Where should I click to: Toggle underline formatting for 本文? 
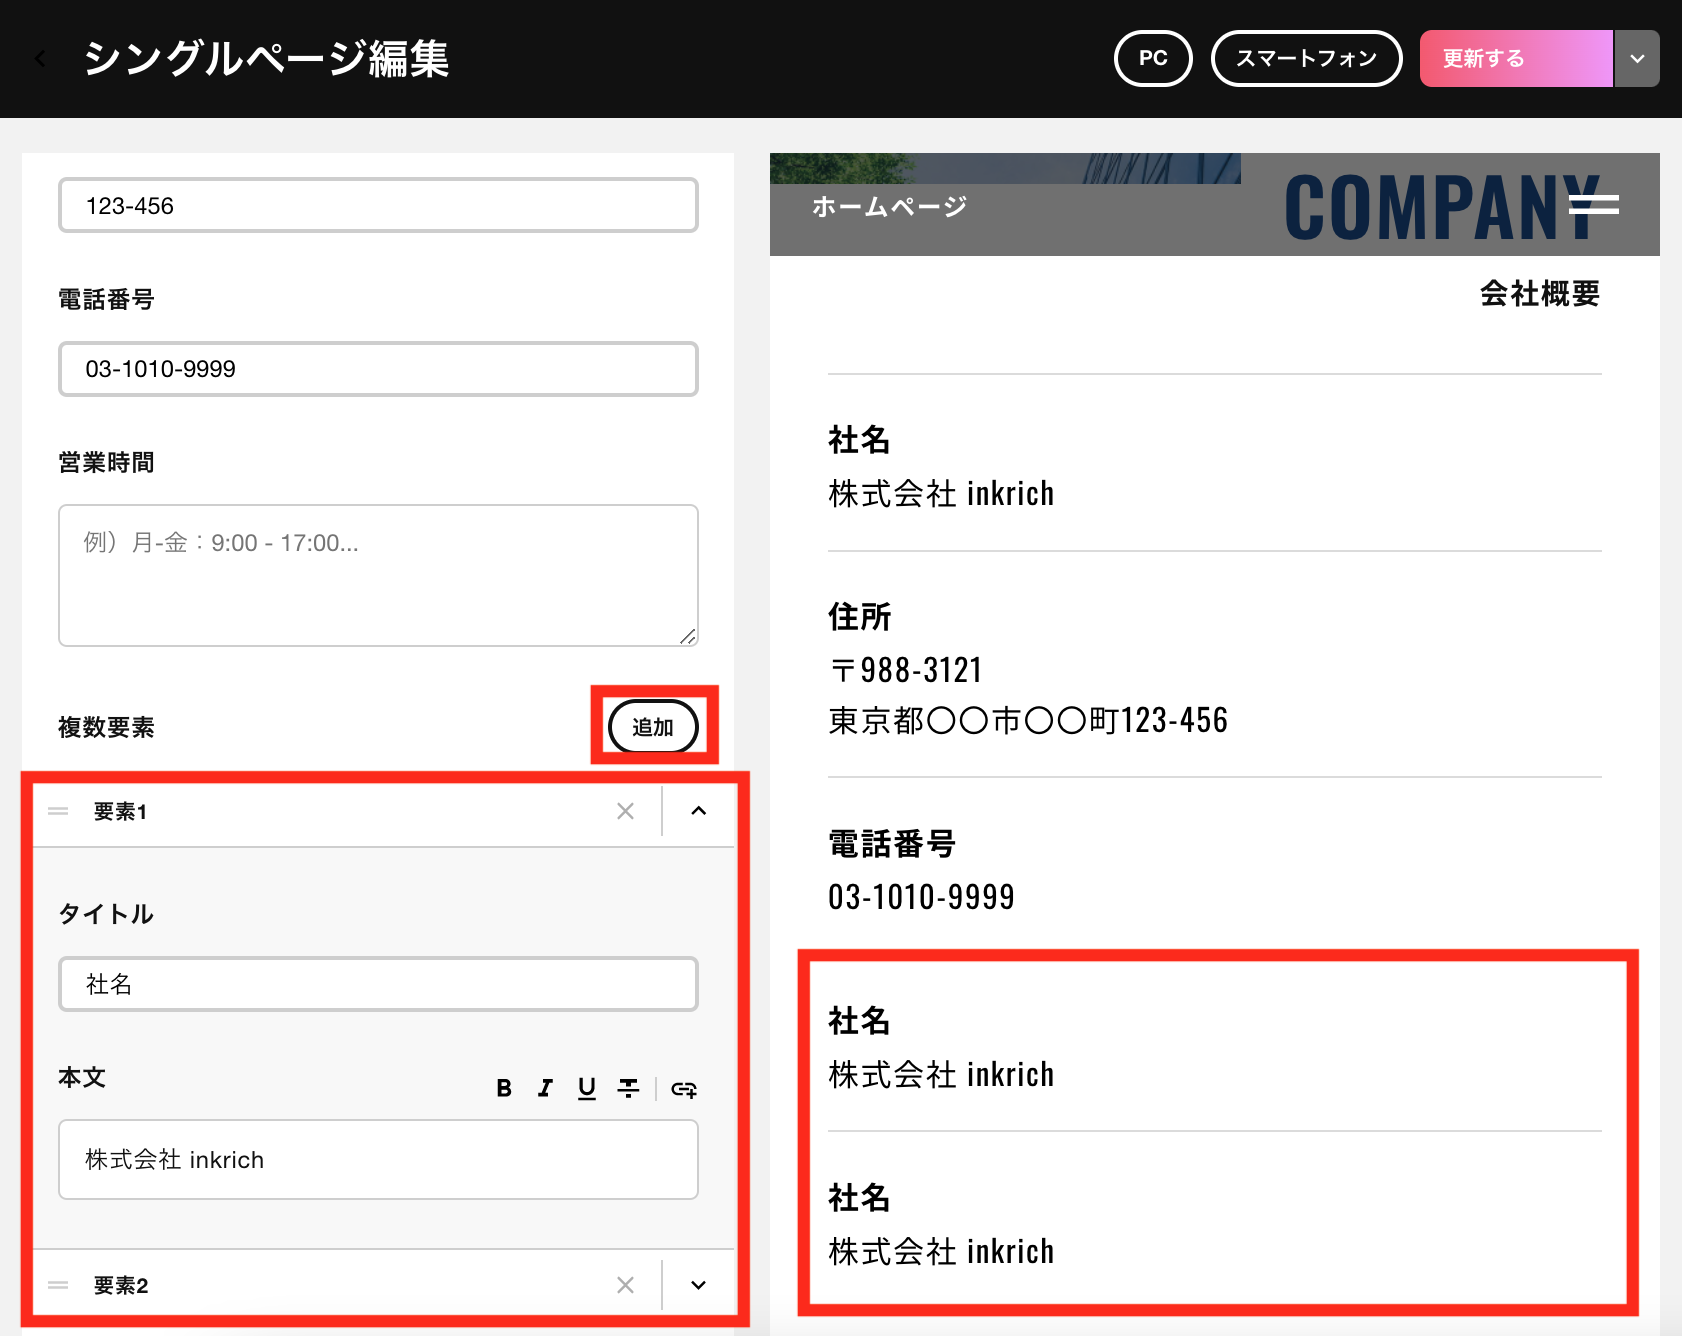click(x=587, y=1088)
